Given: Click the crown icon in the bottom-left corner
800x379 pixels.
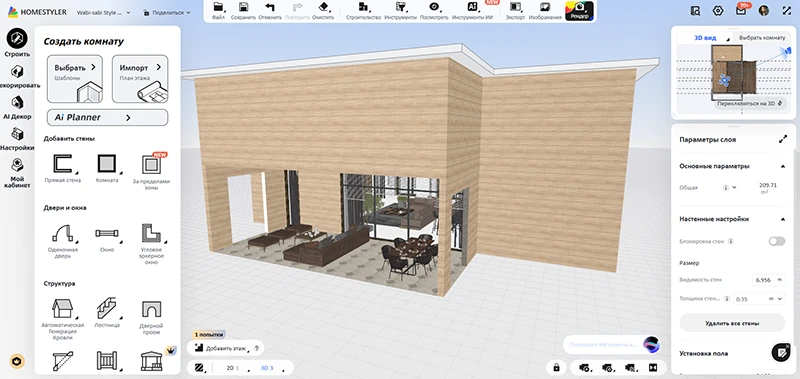Looking at the screenshot, I should (x=17, y=362).
